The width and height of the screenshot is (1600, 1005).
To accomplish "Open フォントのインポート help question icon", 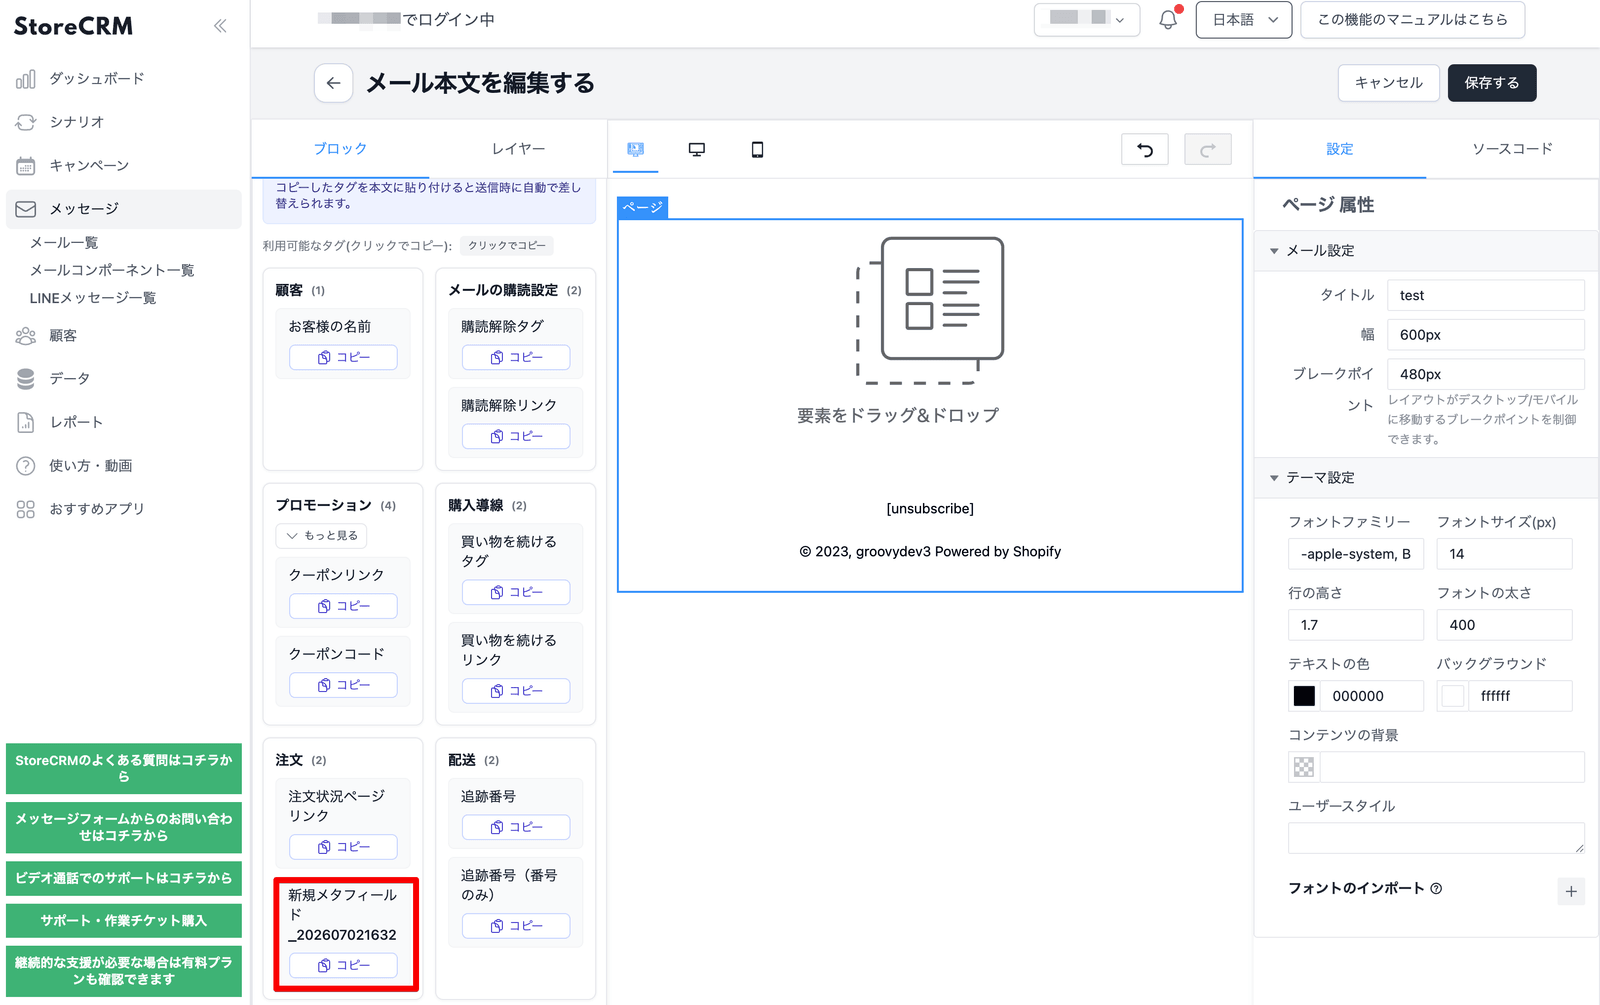I will (1436, 888).
